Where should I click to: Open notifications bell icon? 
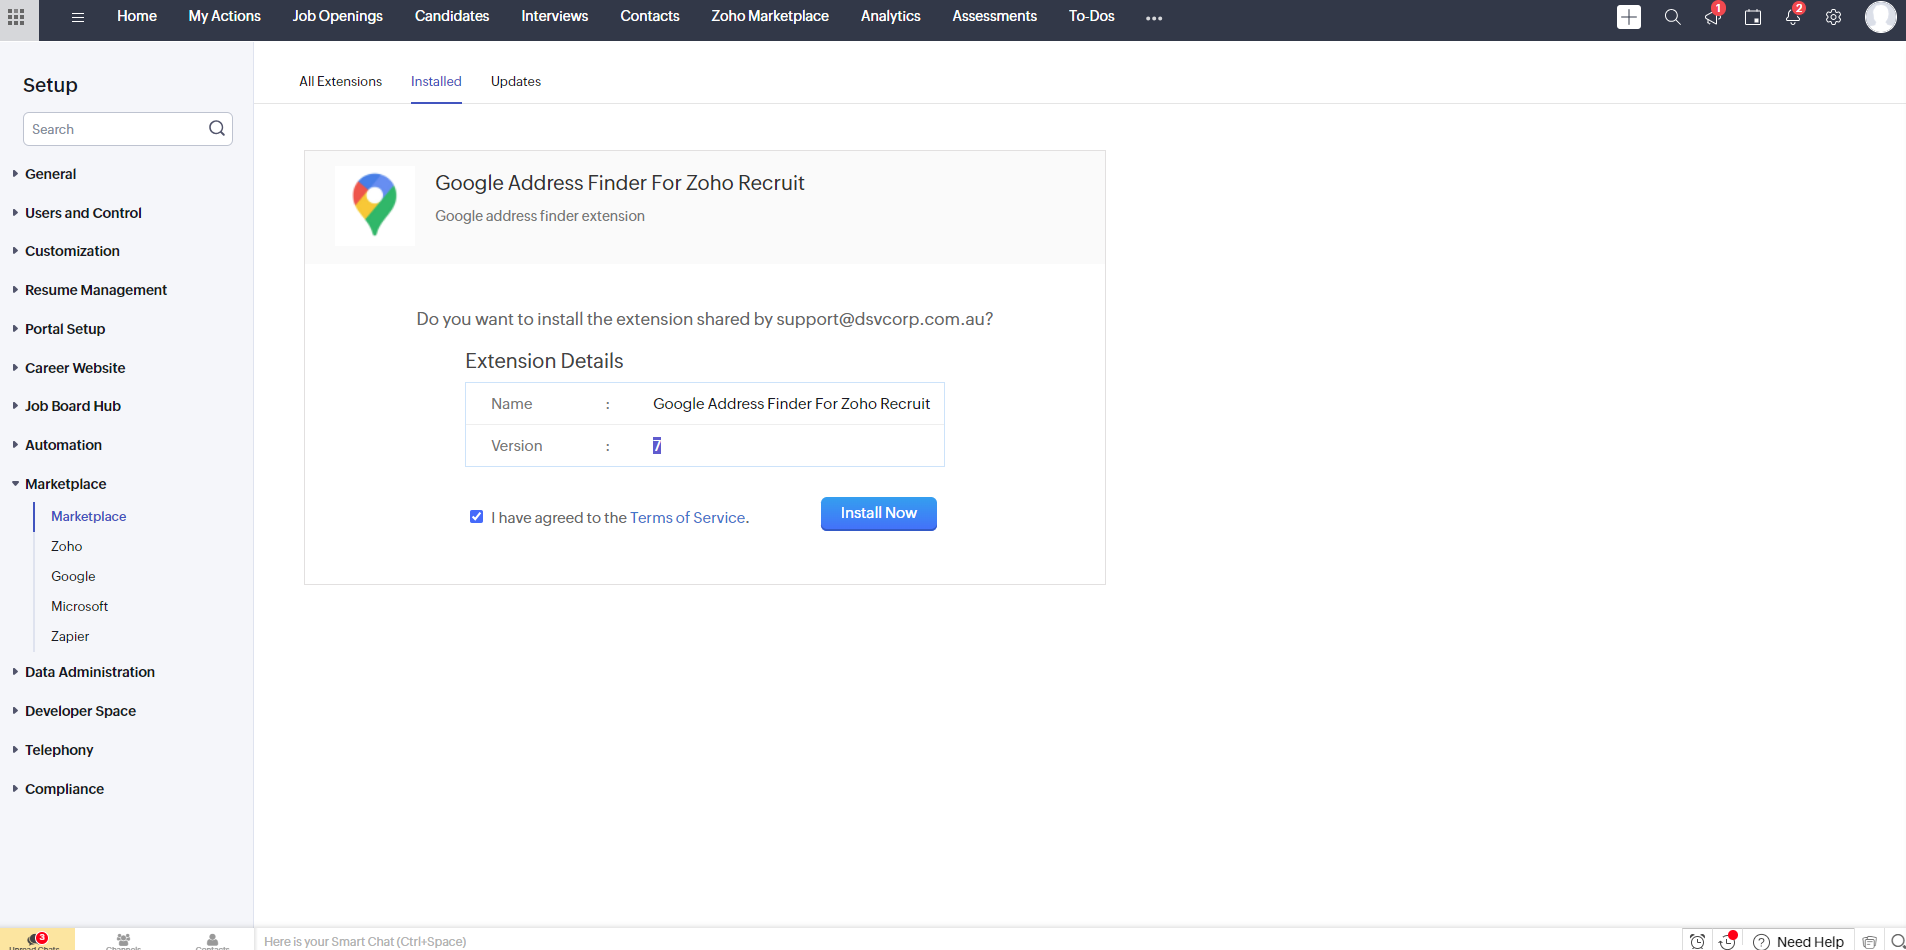pos(1793,17)
